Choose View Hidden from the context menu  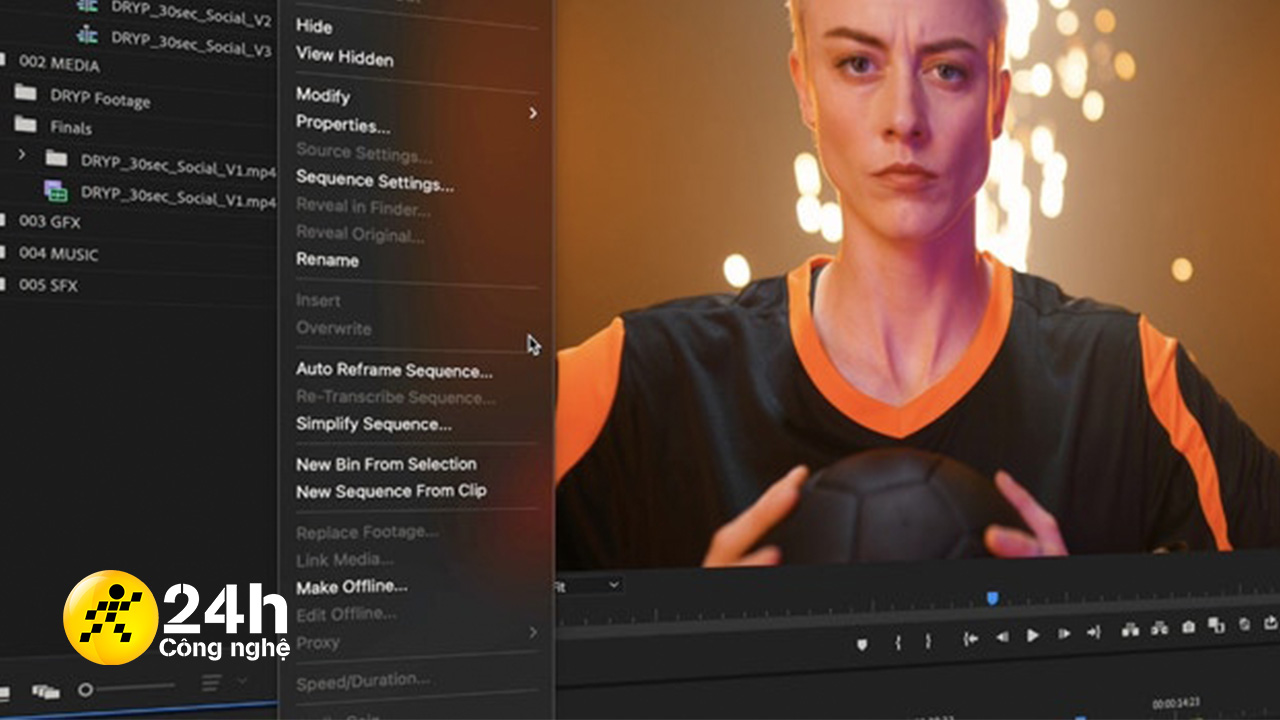coord(345,57)
